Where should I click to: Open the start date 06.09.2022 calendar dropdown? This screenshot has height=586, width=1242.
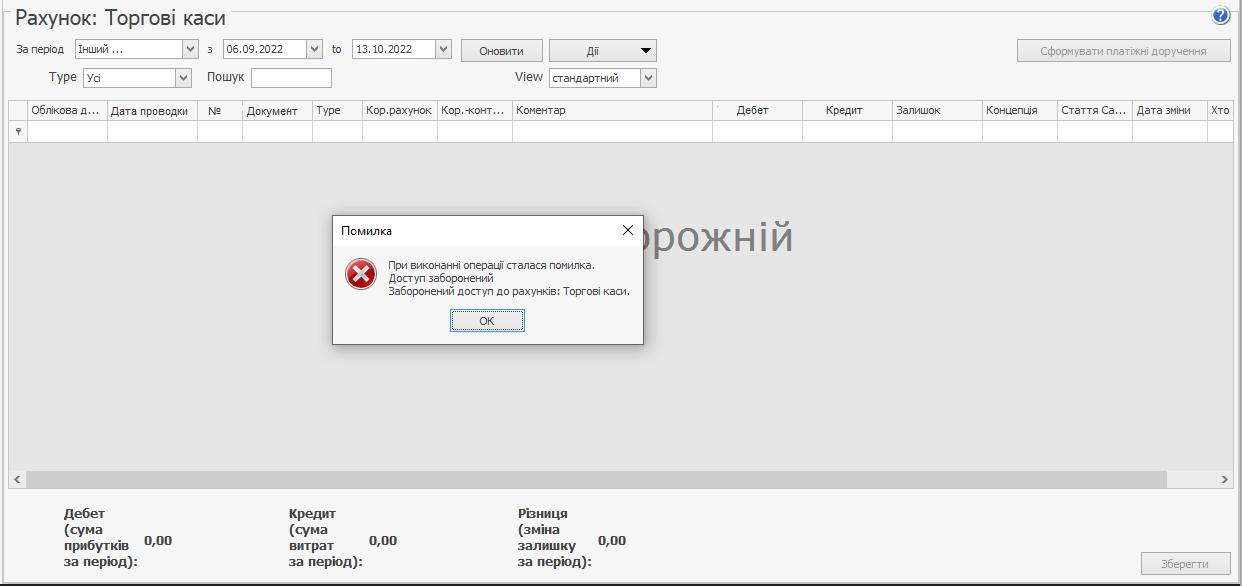pyautogui.click(x=314, y=49)
